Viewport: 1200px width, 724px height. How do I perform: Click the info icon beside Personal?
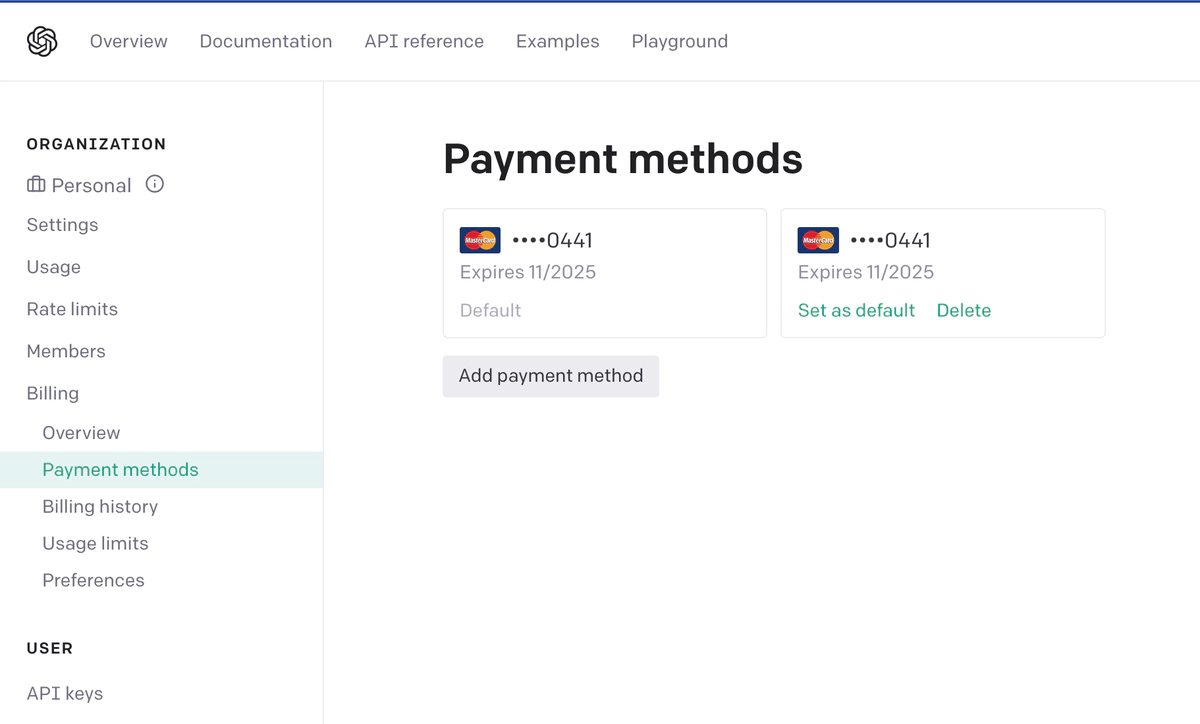point(155,184)
